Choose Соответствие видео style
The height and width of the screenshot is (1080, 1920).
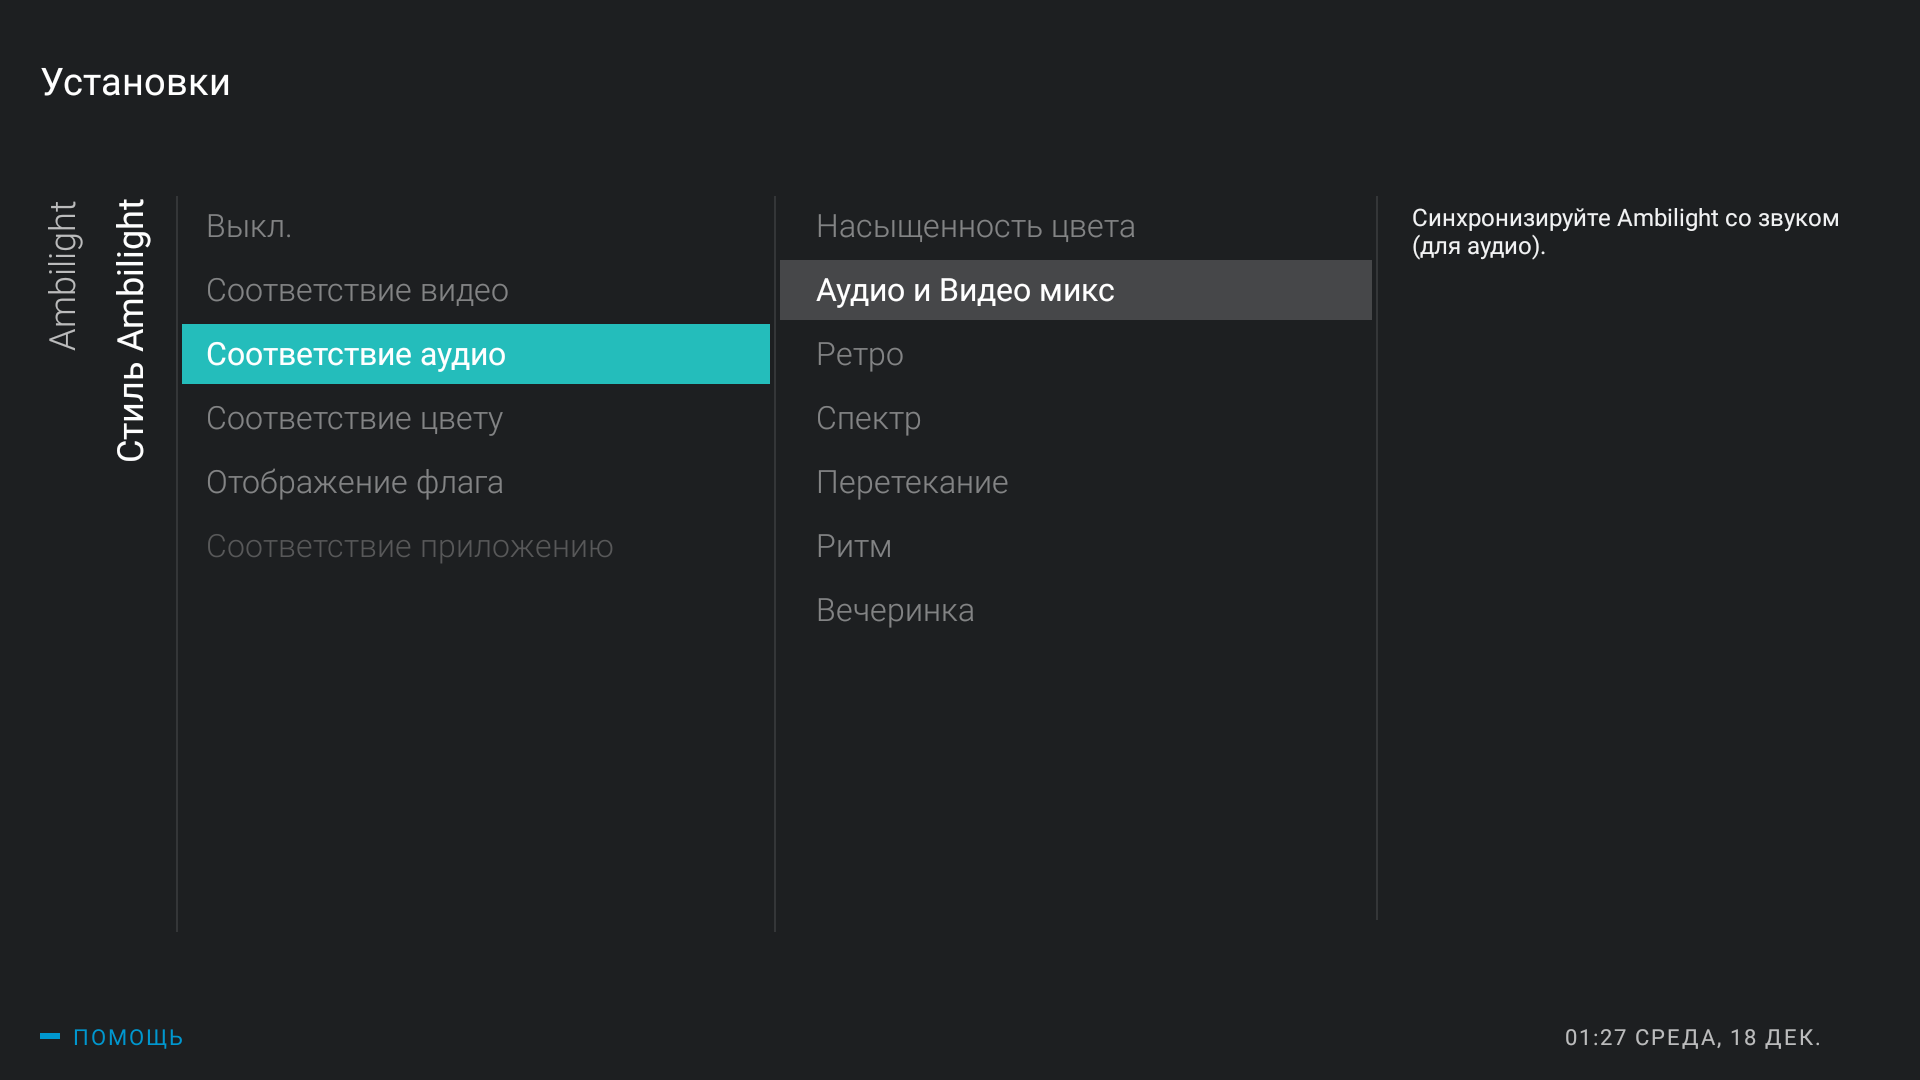(357, 290)
